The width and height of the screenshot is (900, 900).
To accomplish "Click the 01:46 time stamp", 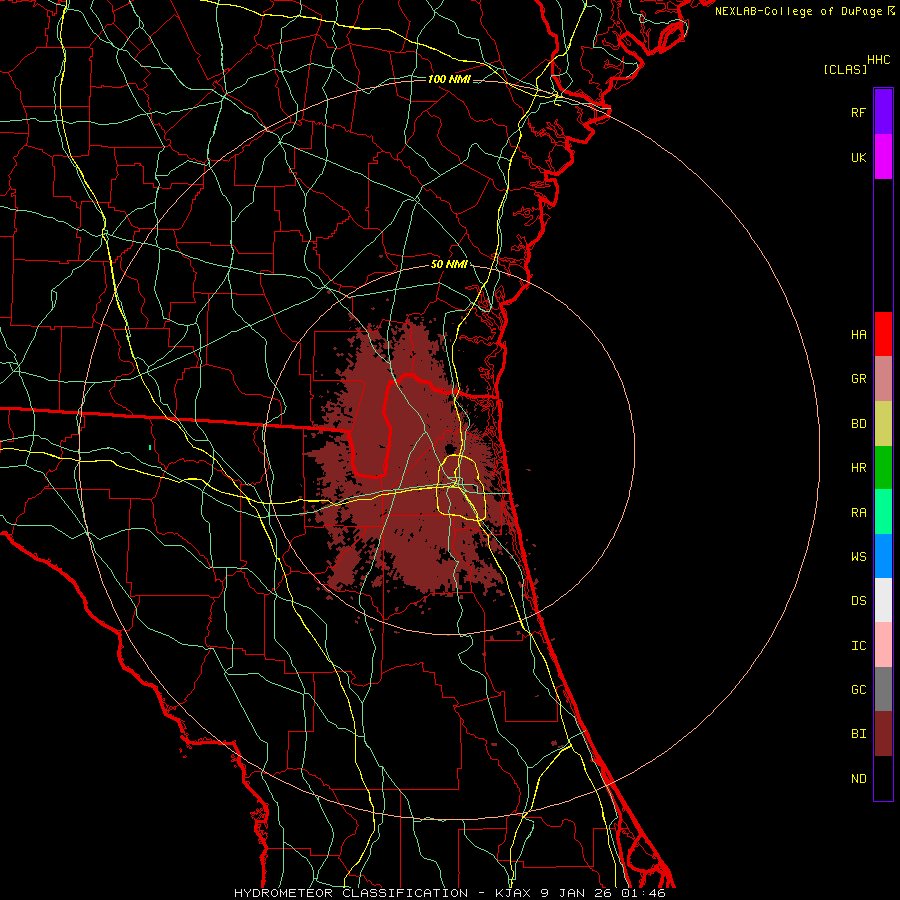I will [x=643, y=893].
